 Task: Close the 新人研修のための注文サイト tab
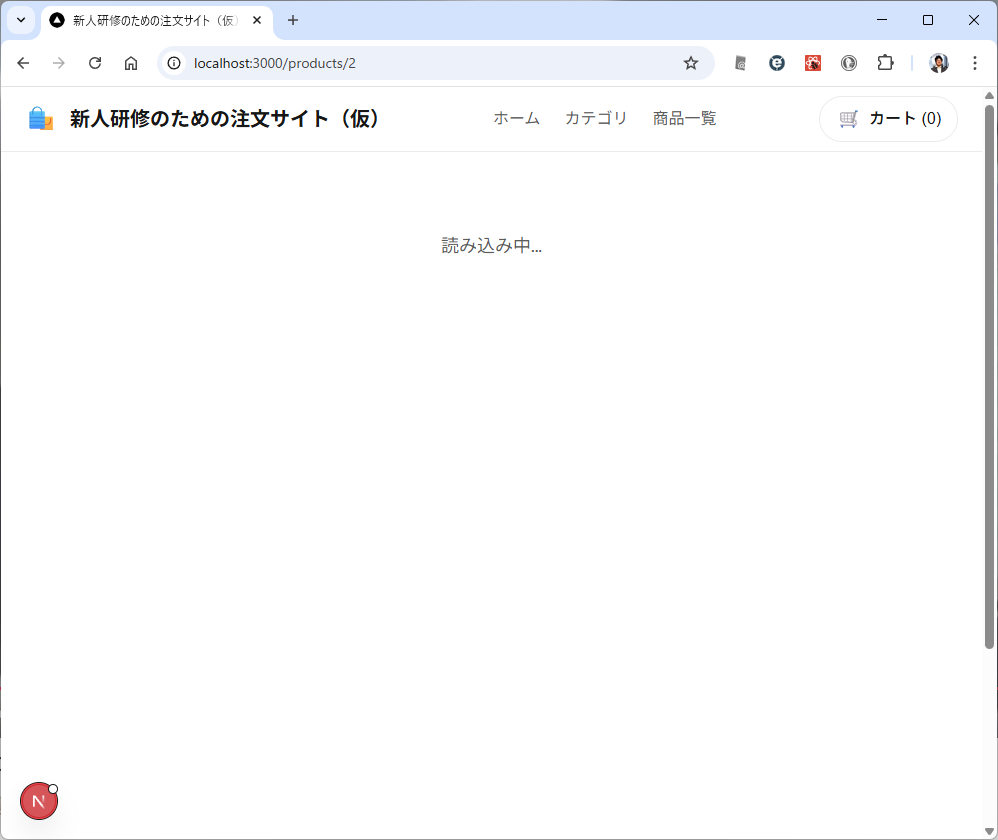coord(257,20)
